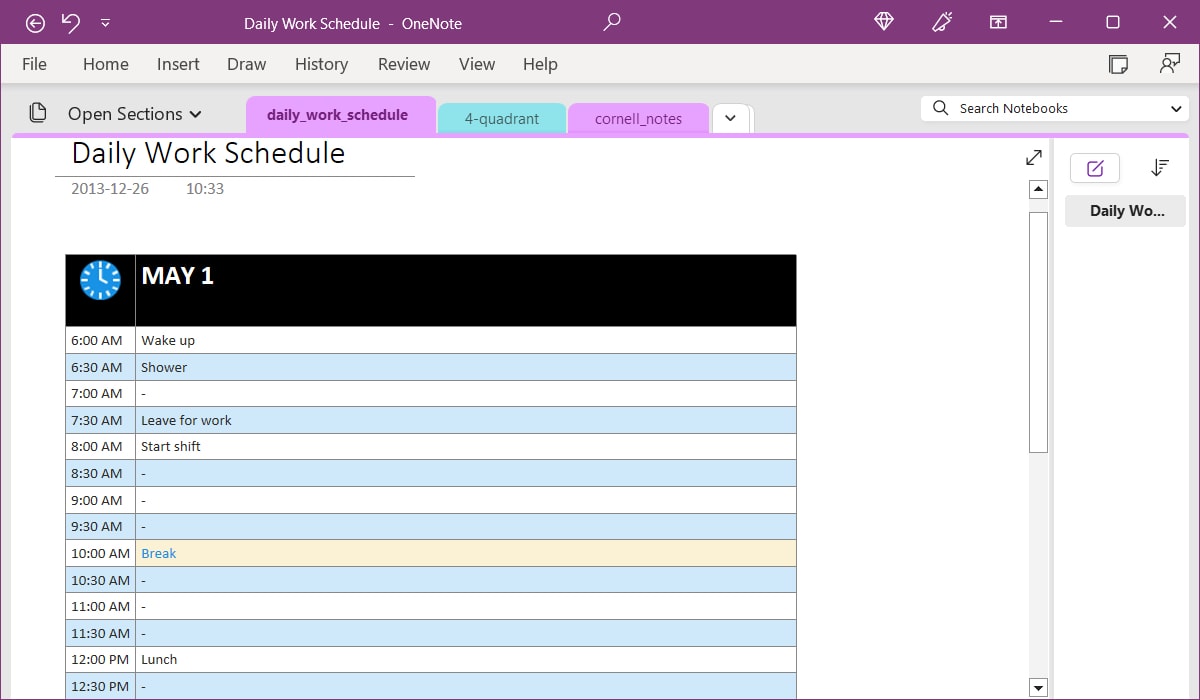
Task: Expand the Open Sections dropdown
Action: point(196,114)
